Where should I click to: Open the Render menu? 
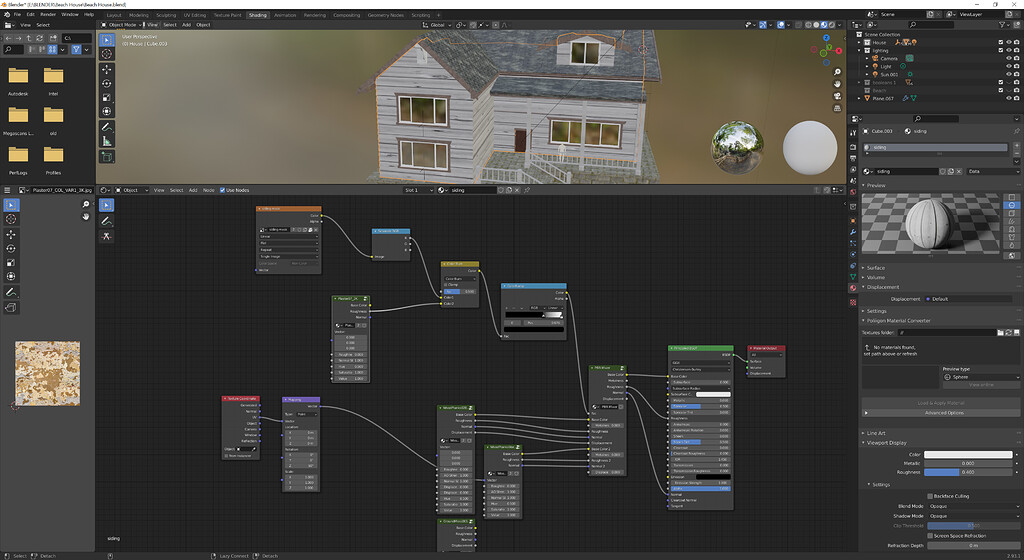[x=48, y=14]
